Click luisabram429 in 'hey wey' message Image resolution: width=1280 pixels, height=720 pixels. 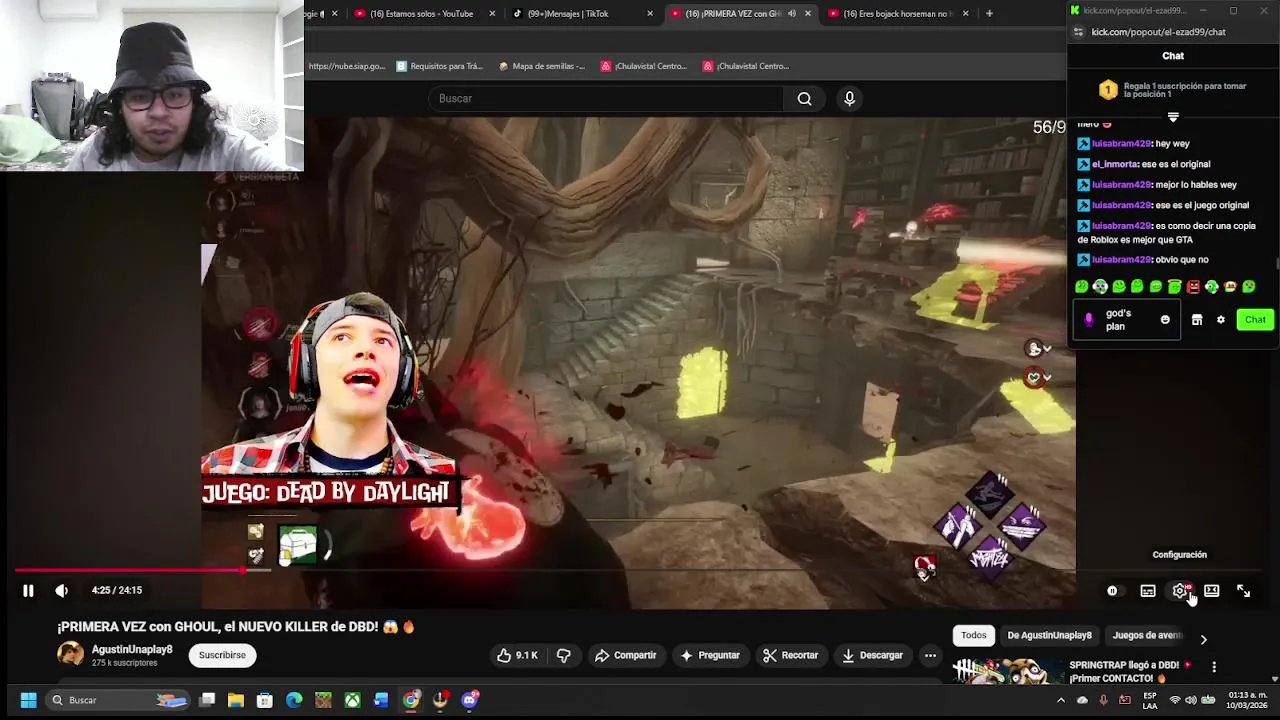1121,144
